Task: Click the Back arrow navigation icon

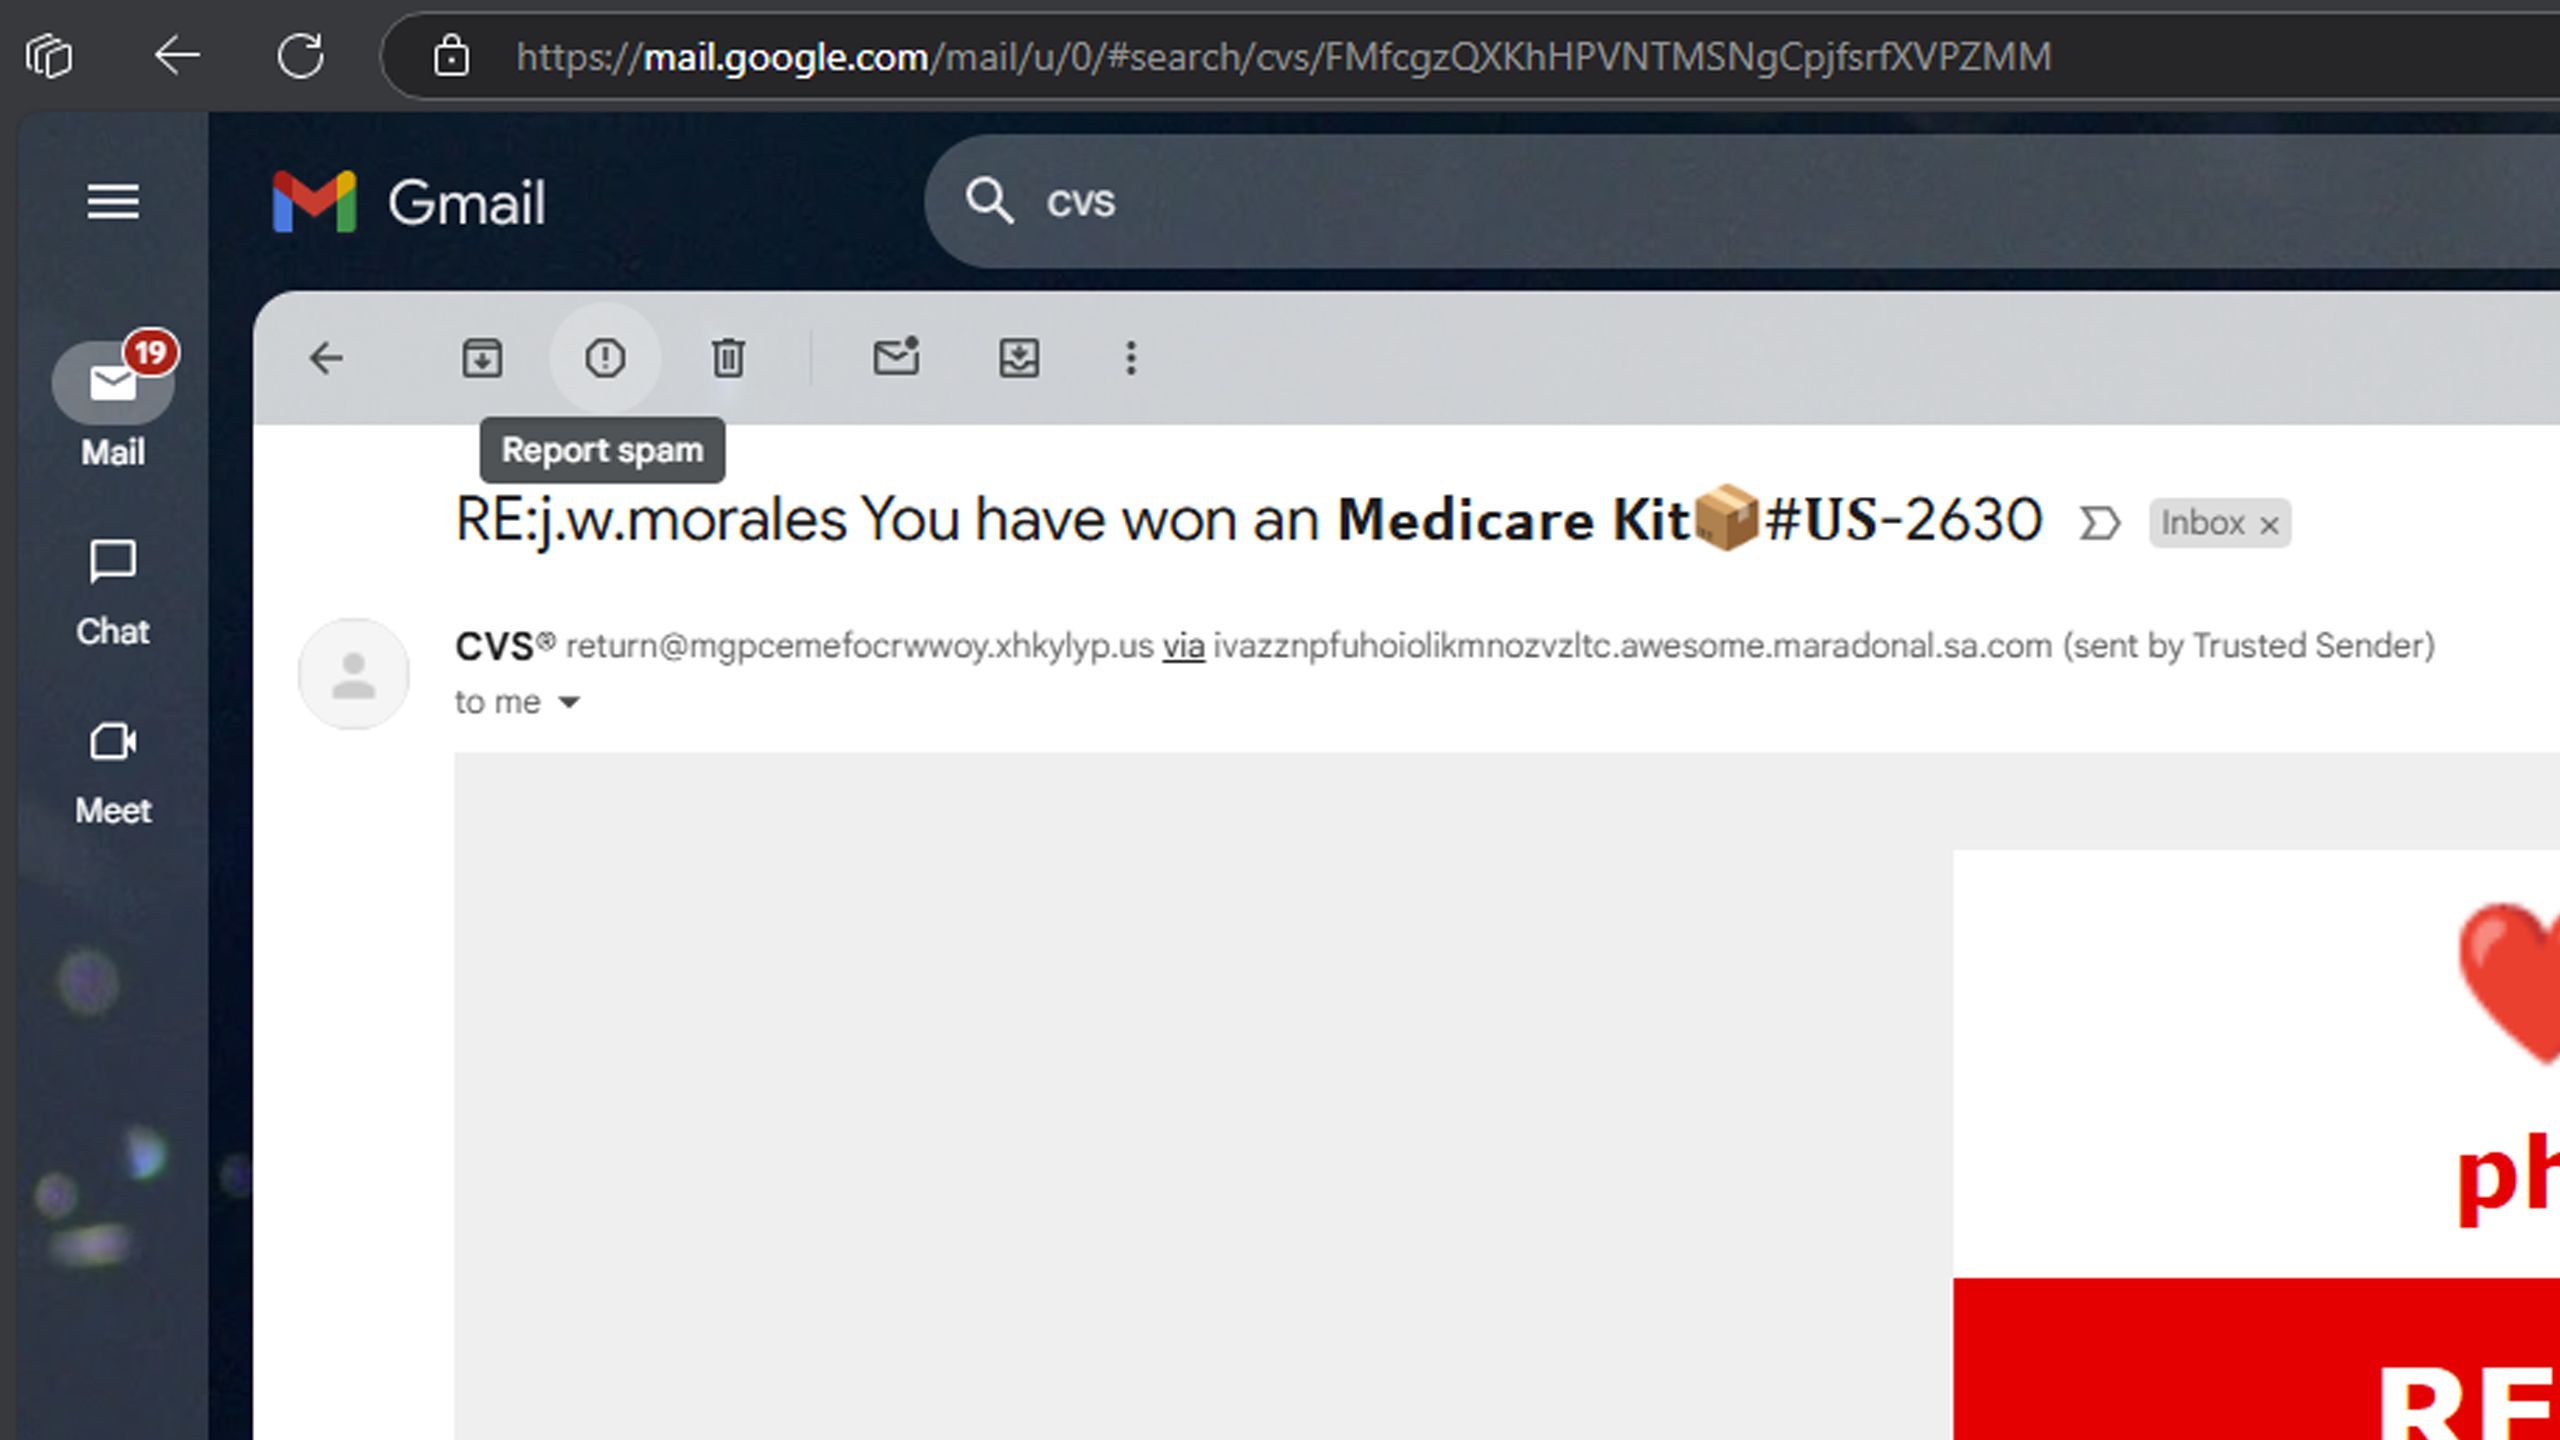Action: pyautogui.click(x=178, y=55)
